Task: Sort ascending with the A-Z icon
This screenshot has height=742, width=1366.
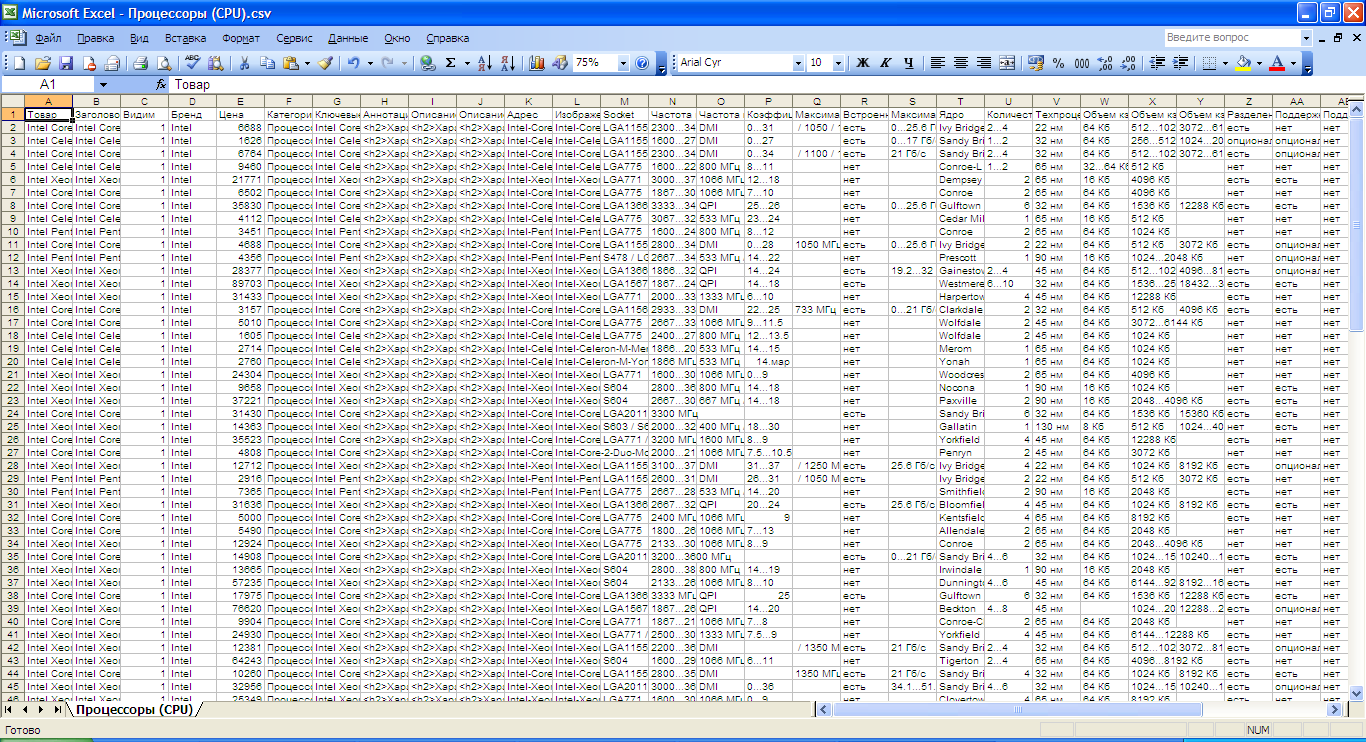Action: click(485, 62)
